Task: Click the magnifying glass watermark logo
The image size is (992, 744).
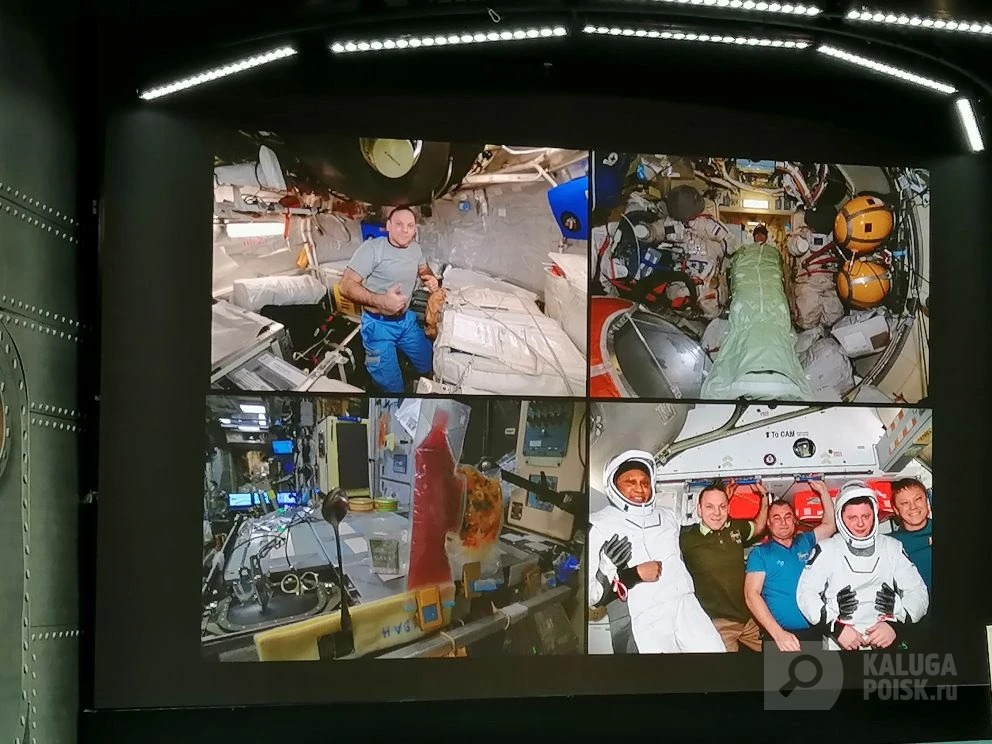Action: click(802, 676)
